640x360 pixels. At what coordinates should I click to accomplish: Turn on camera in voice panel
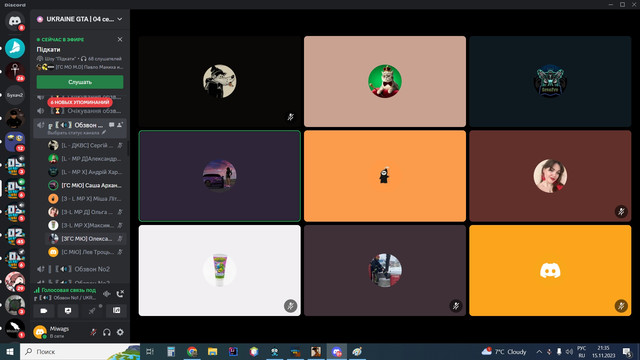[x=44, y=311]
